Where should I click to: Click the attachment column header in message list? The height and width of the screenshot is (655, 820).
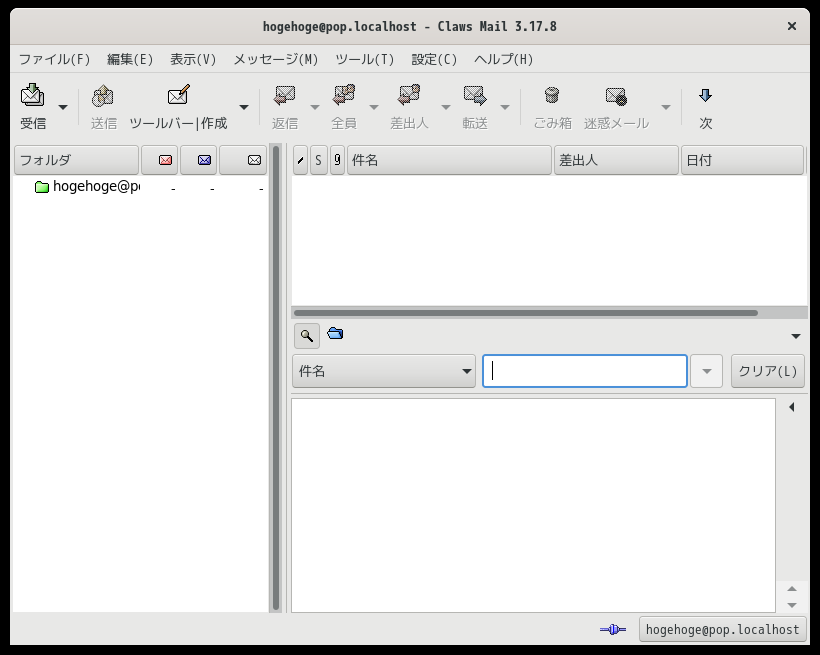coord(337,160)
